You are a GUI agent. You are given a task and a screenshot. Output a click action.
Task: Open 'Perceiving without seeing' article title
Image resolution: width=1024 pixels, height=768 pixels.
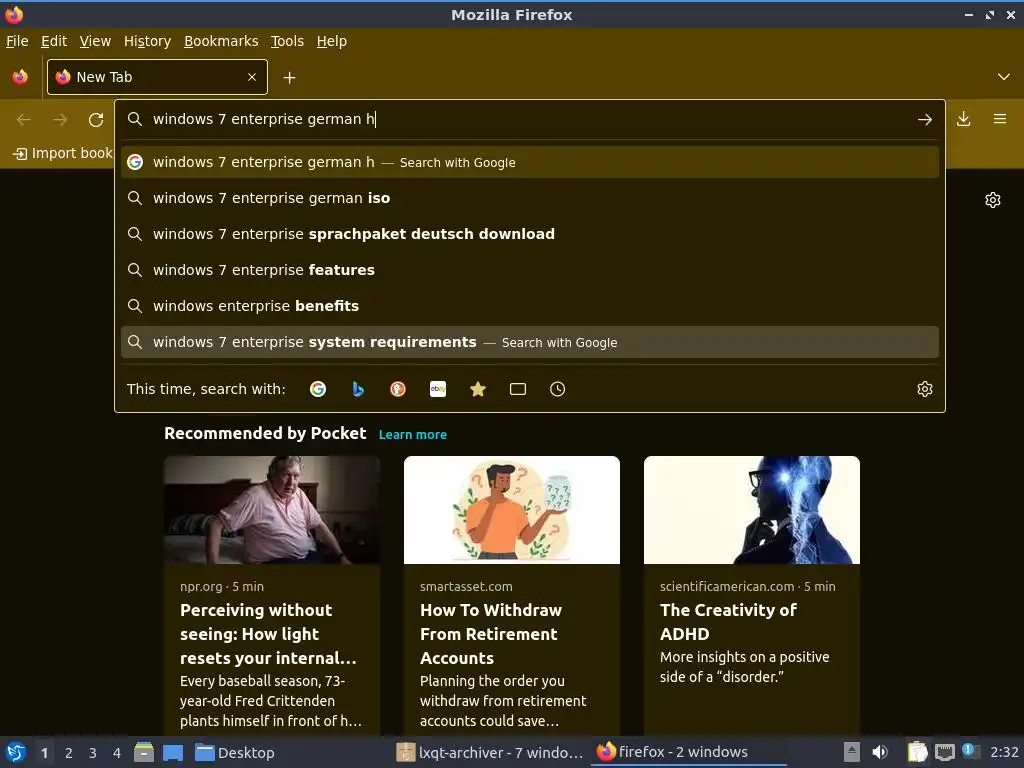pos(268,634)
